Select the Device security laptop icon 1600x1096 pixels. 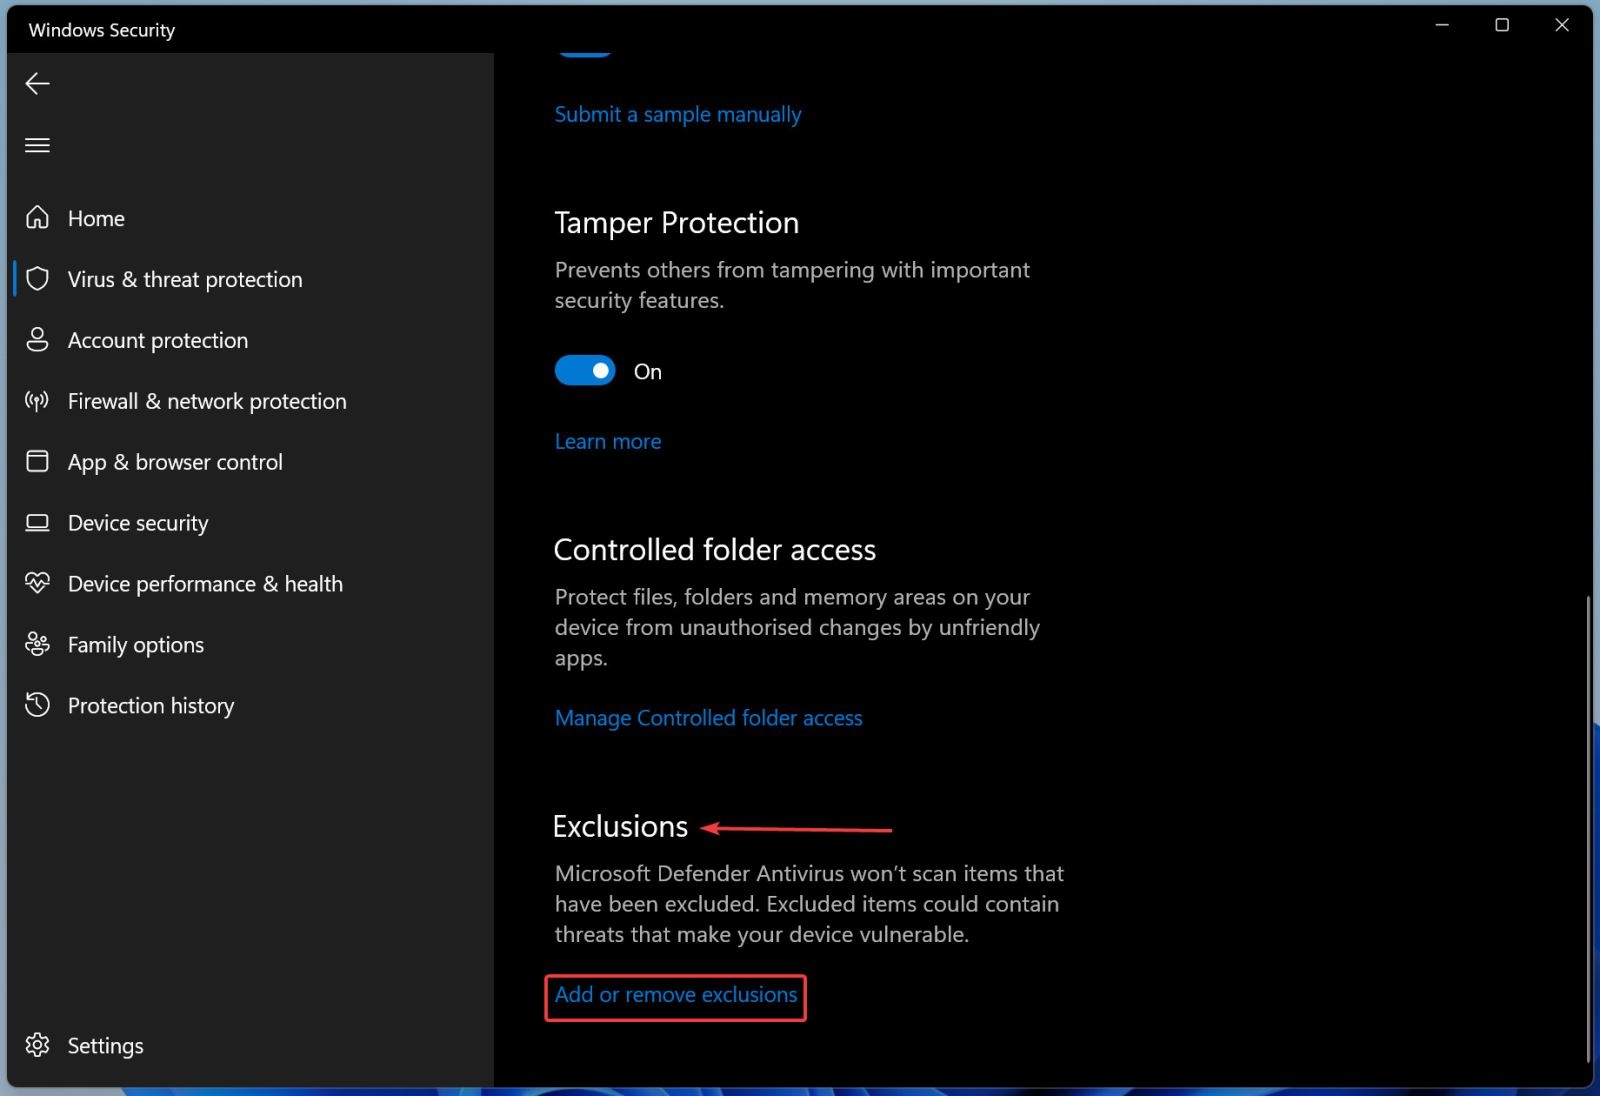(x=37, y=522)
